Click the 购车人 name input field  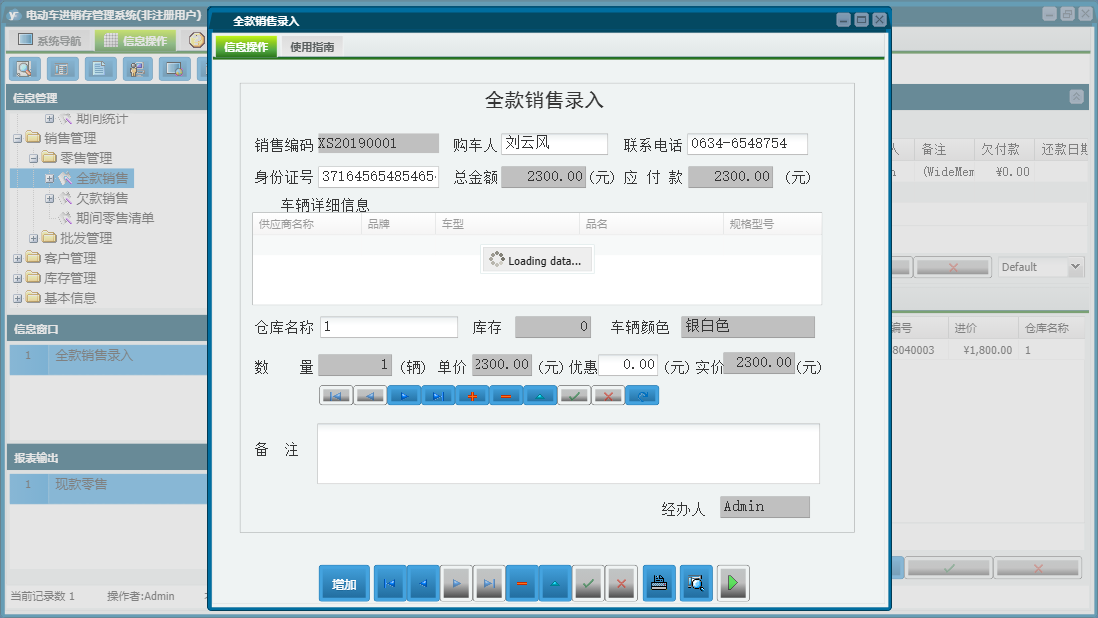554,143
